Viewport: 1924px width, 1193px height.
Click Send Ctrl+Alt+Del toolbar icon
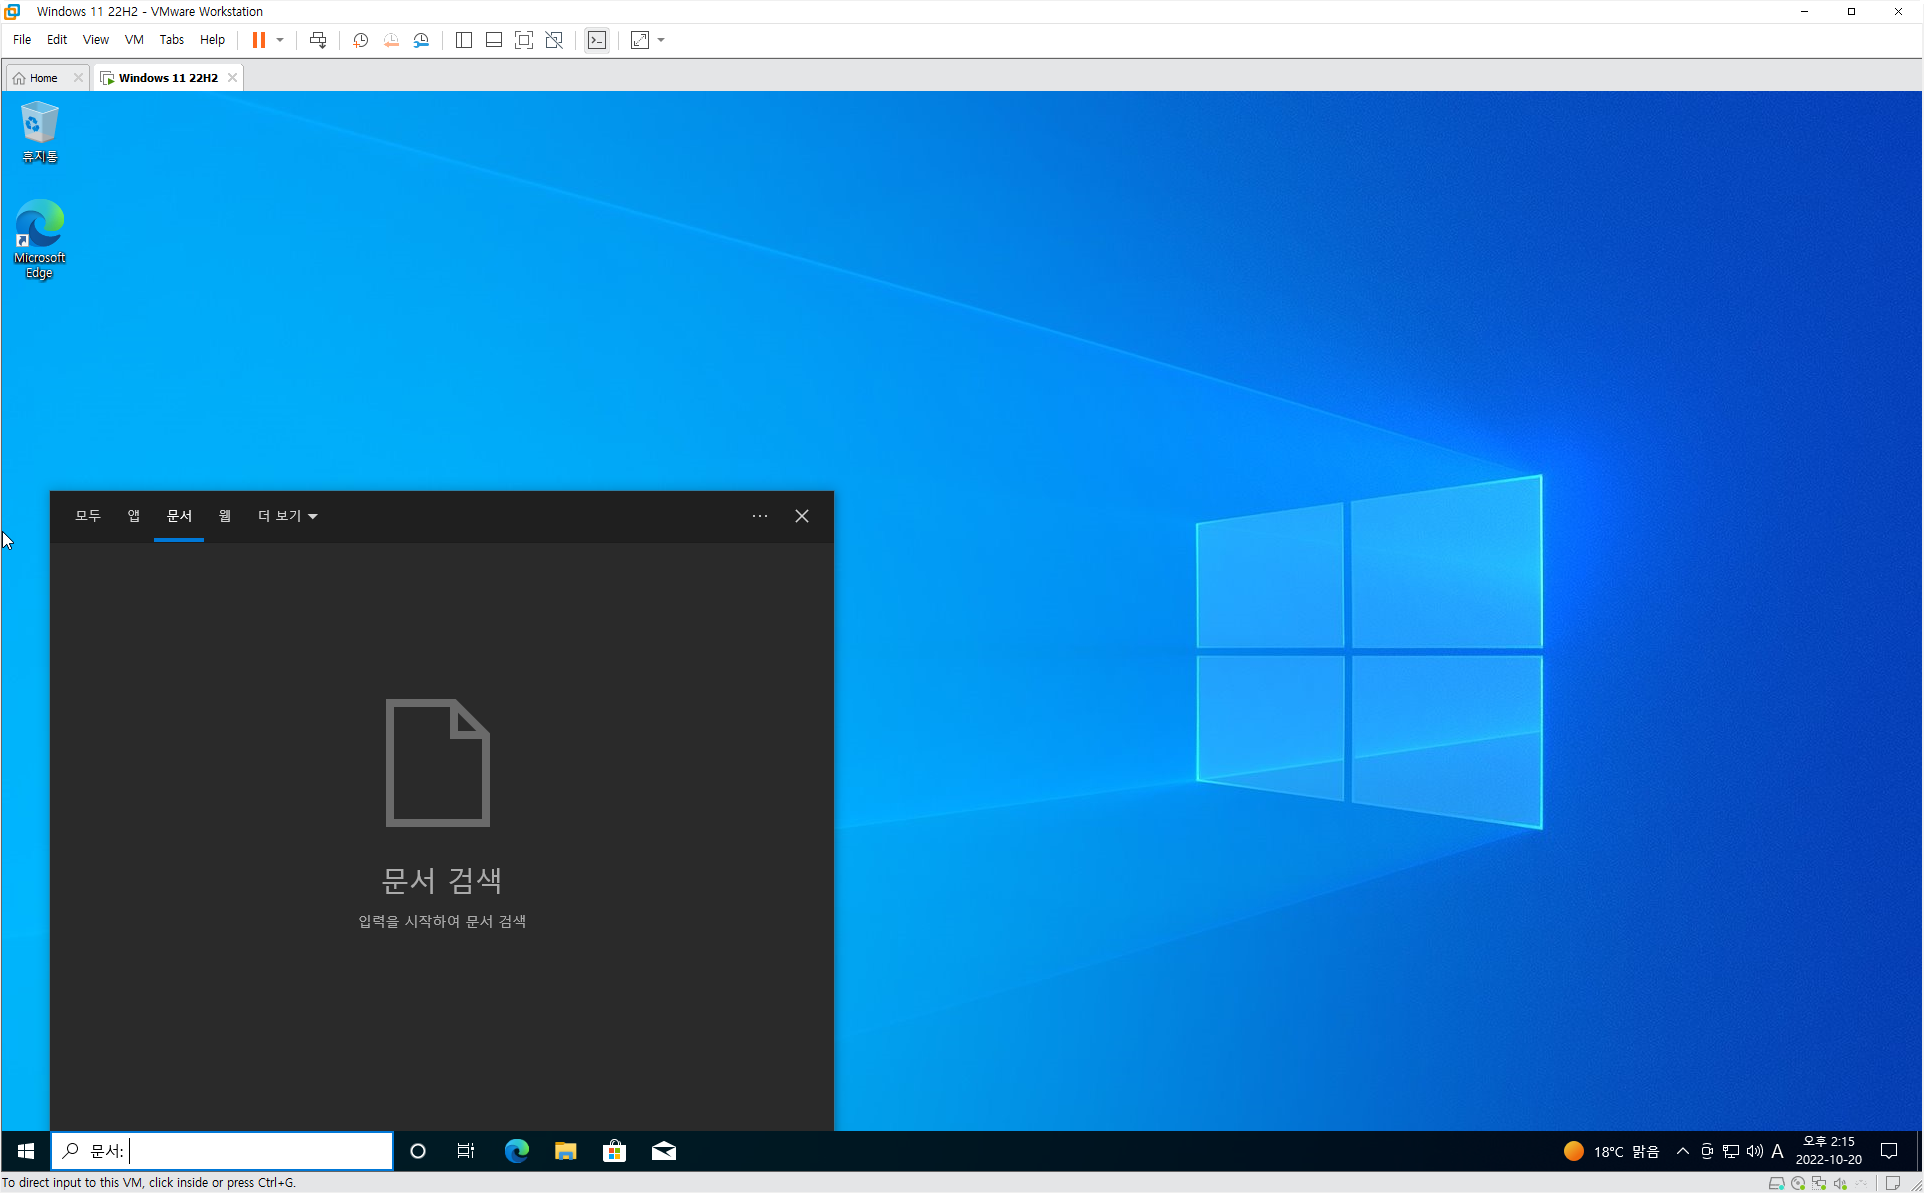[318, 40]
